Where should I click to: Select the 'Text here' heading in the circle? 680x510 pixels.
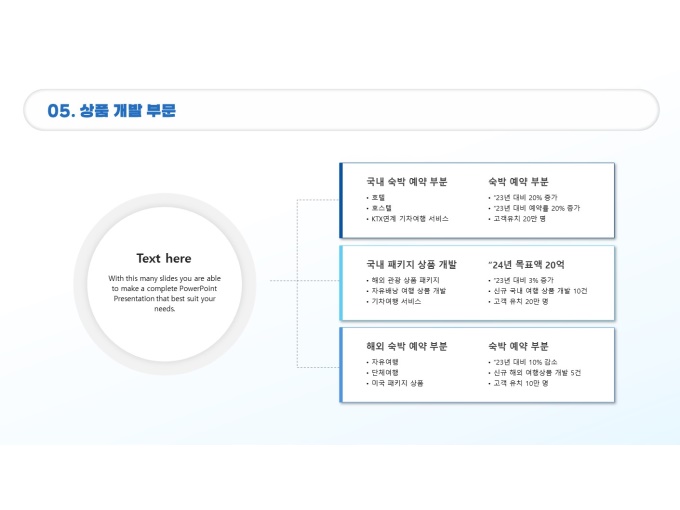(164, 258)
